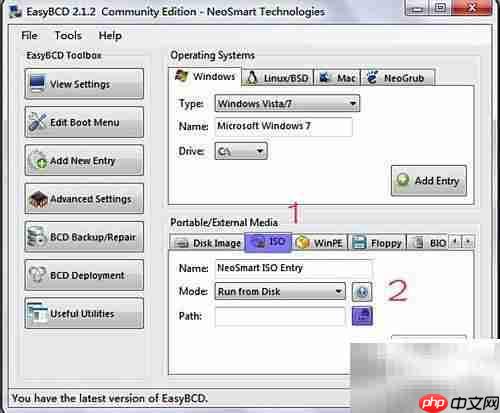The width and height of the screenshot is (500, 413).
Task: Open BCD Backup/Repair
Action: [x=84, y=237]
